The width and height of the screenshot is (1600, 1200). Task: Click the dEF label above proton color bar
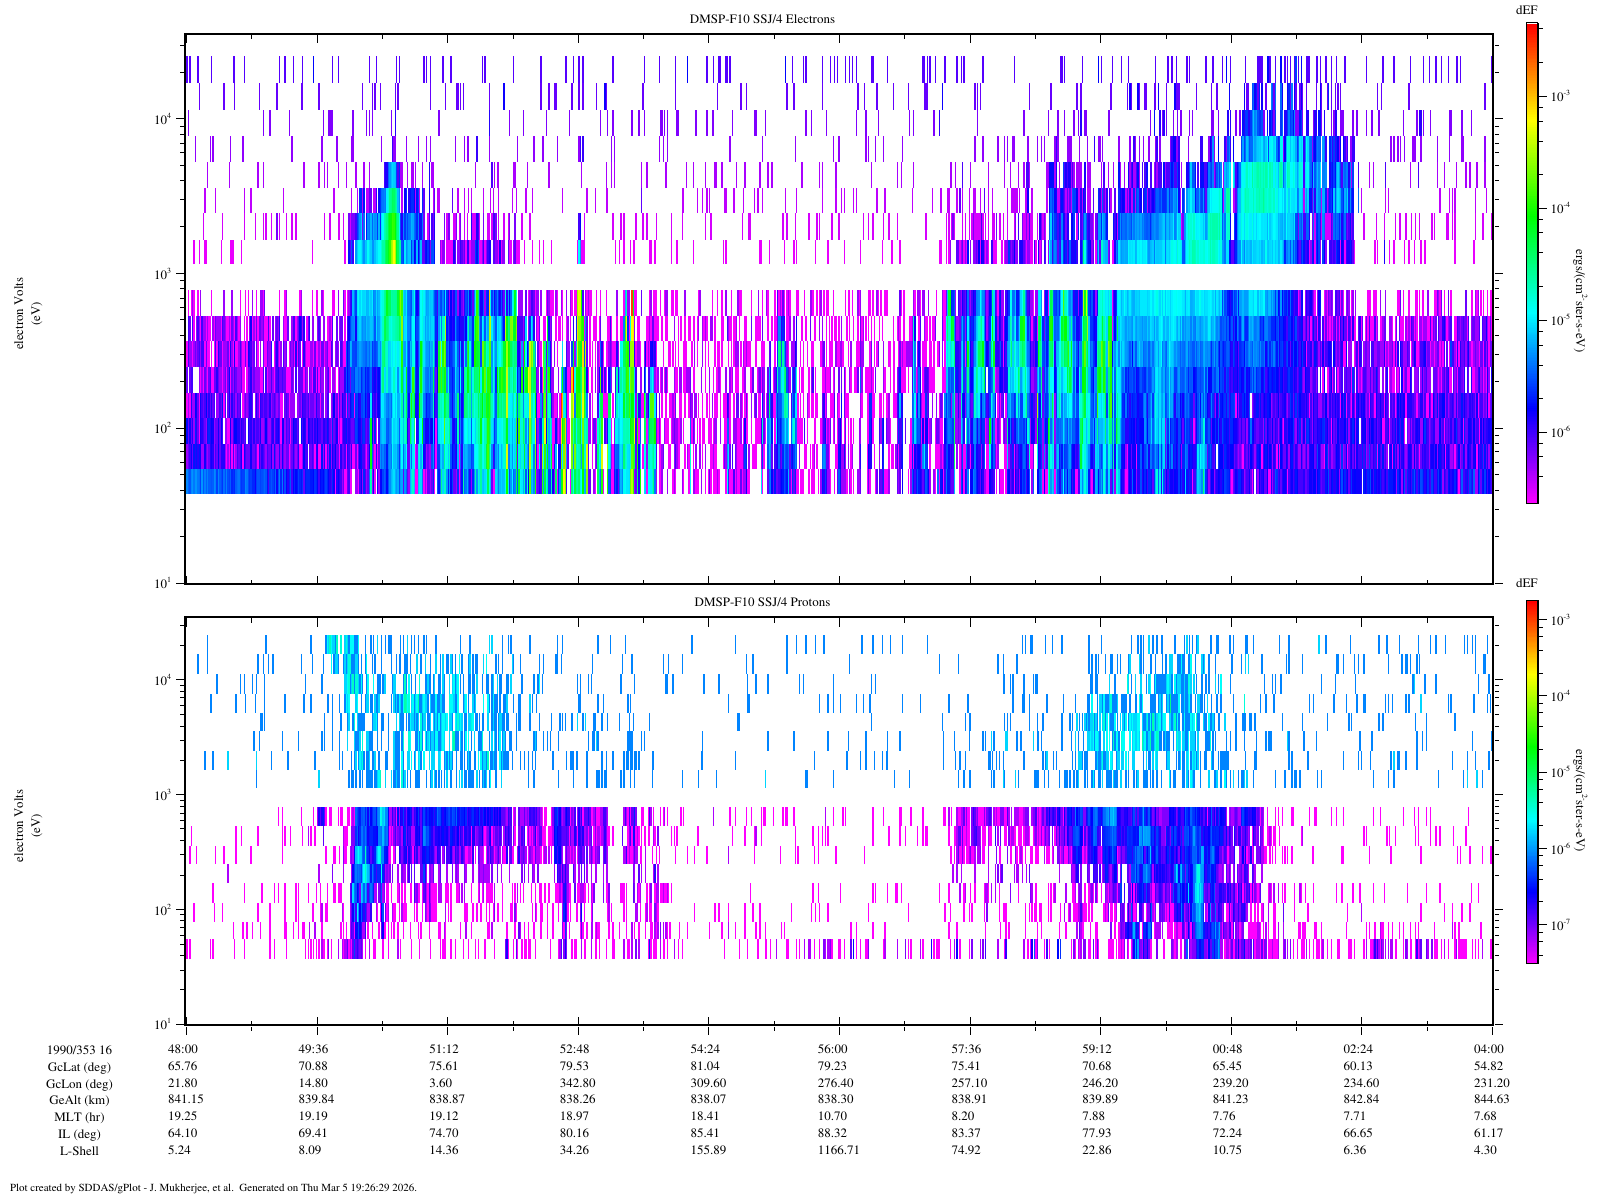[1526, 583]
